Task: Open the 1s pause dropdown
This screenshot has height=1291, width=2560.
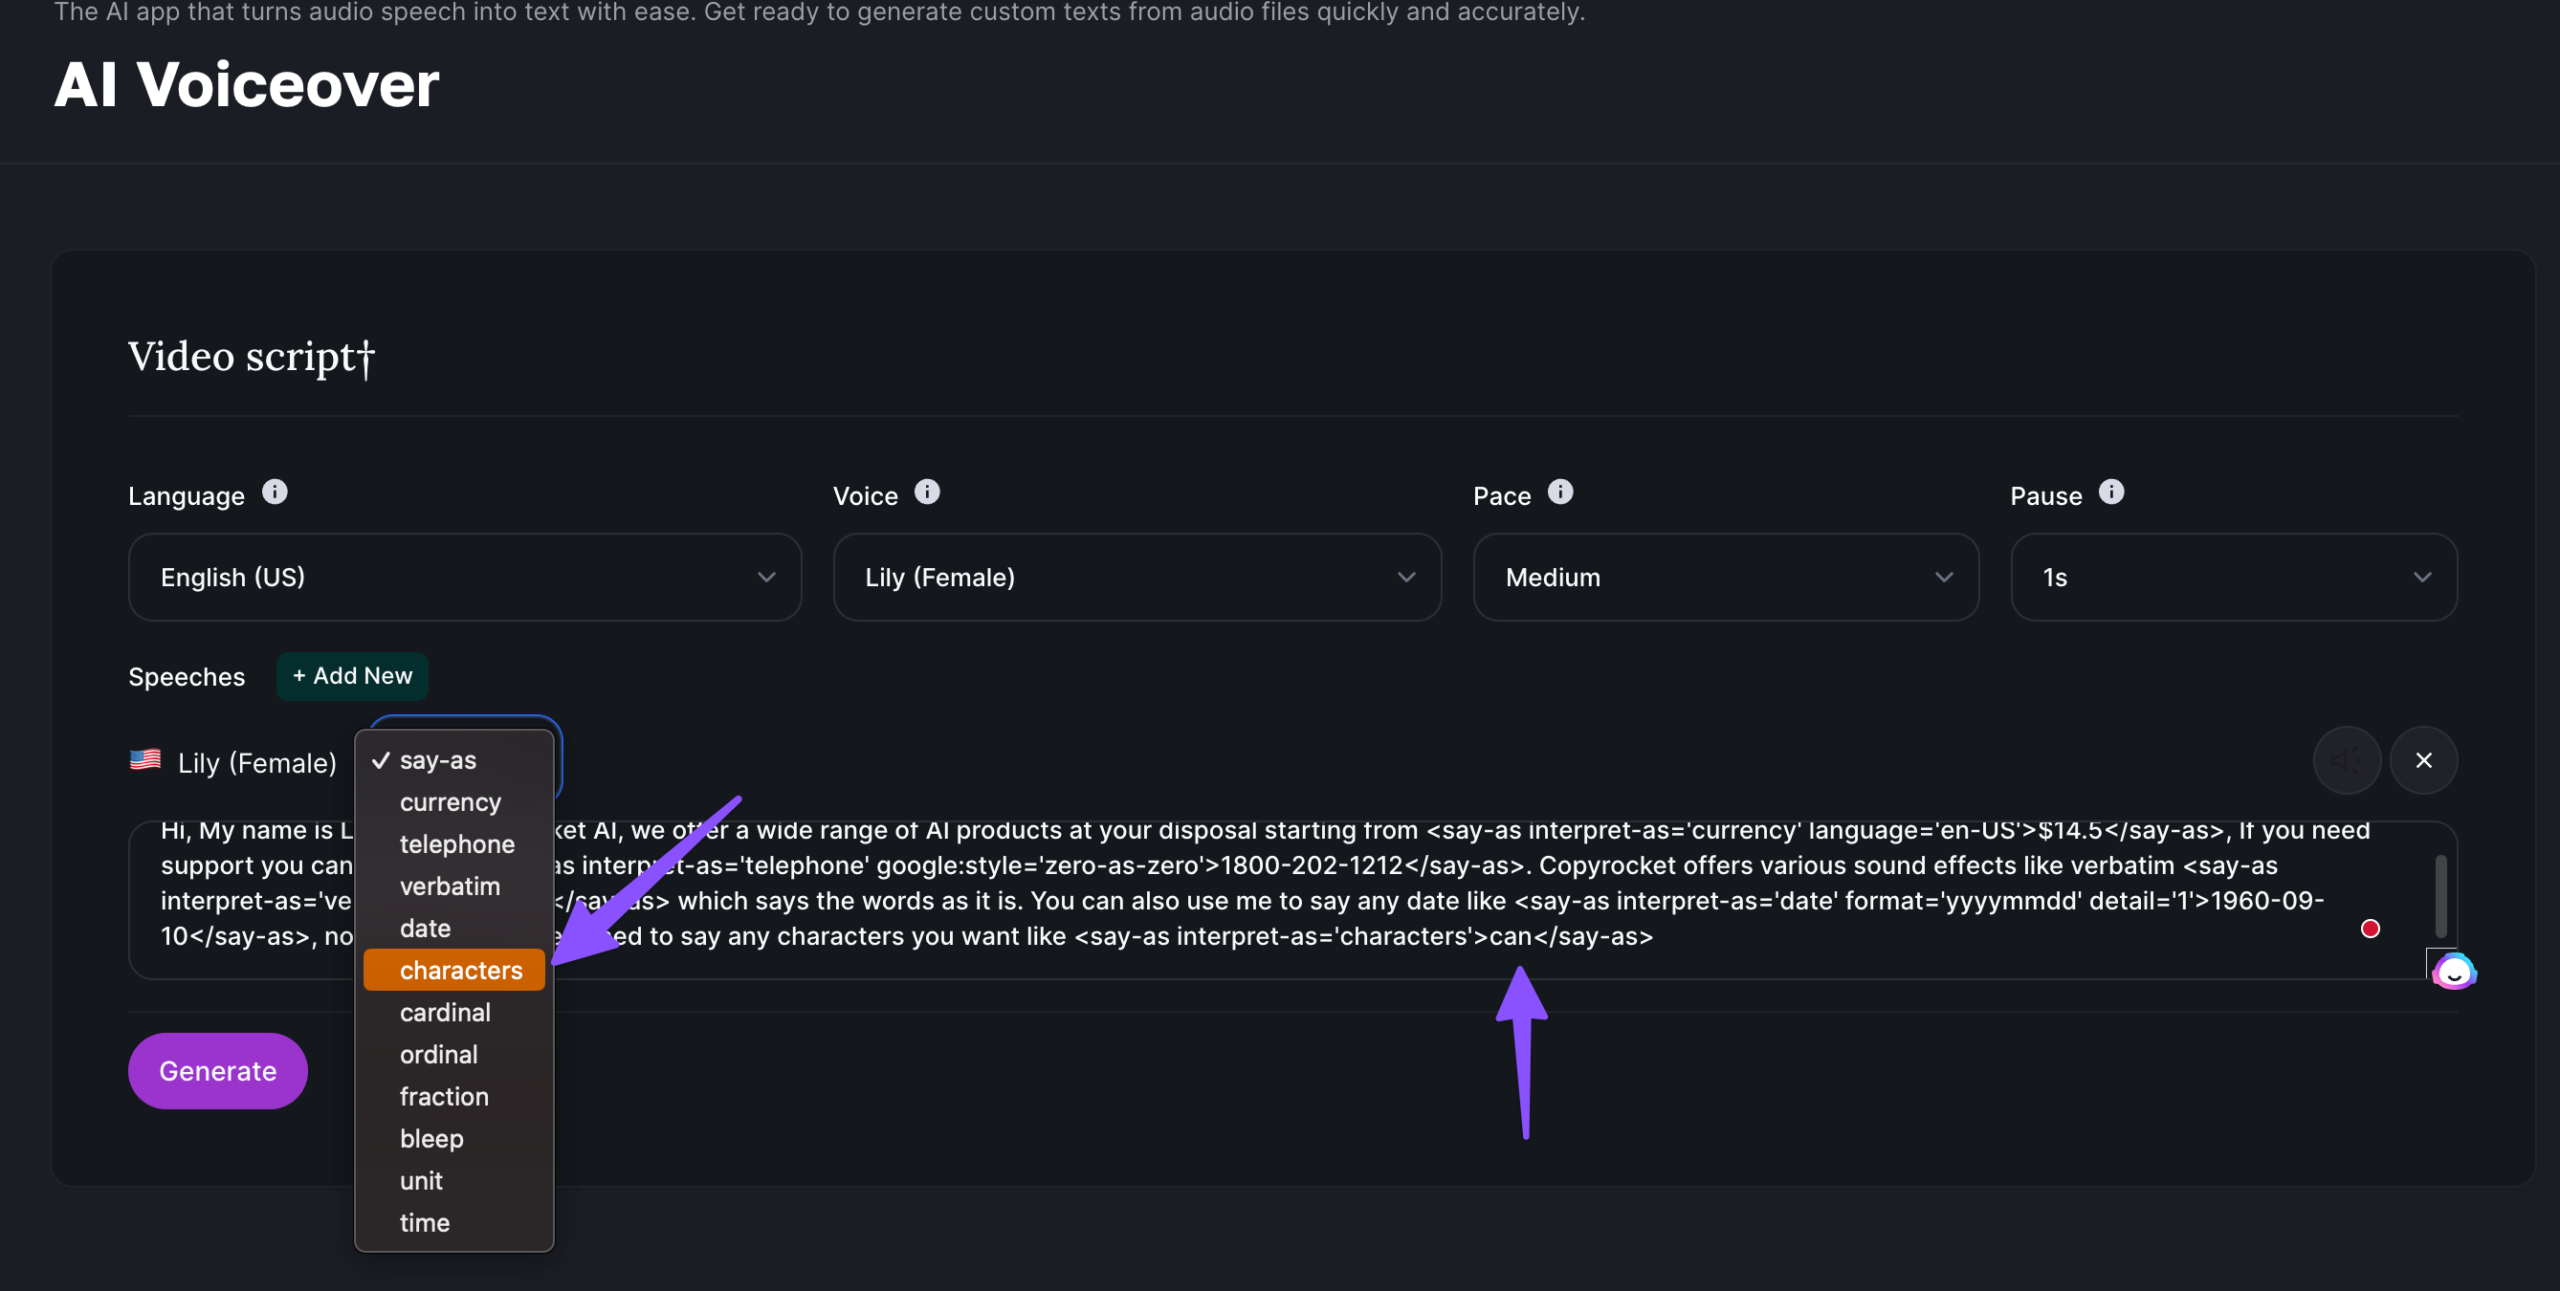Action: (x=2234, y=577)
